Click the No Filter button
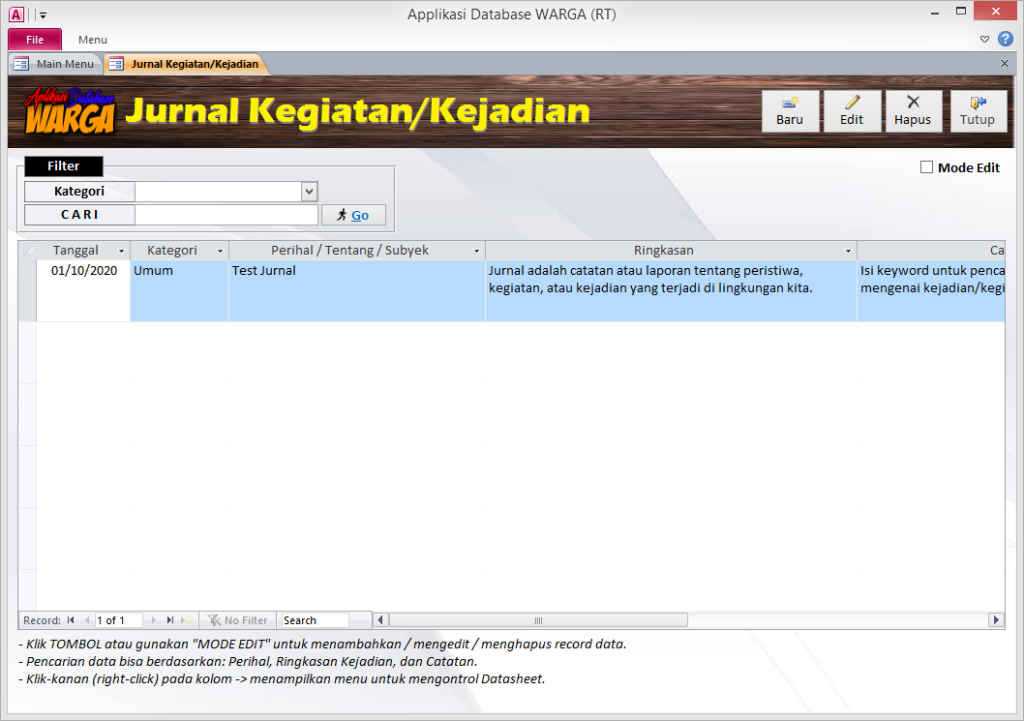Image resolution: width=1024 pixels, height=721 pixels. coord(238,620)
